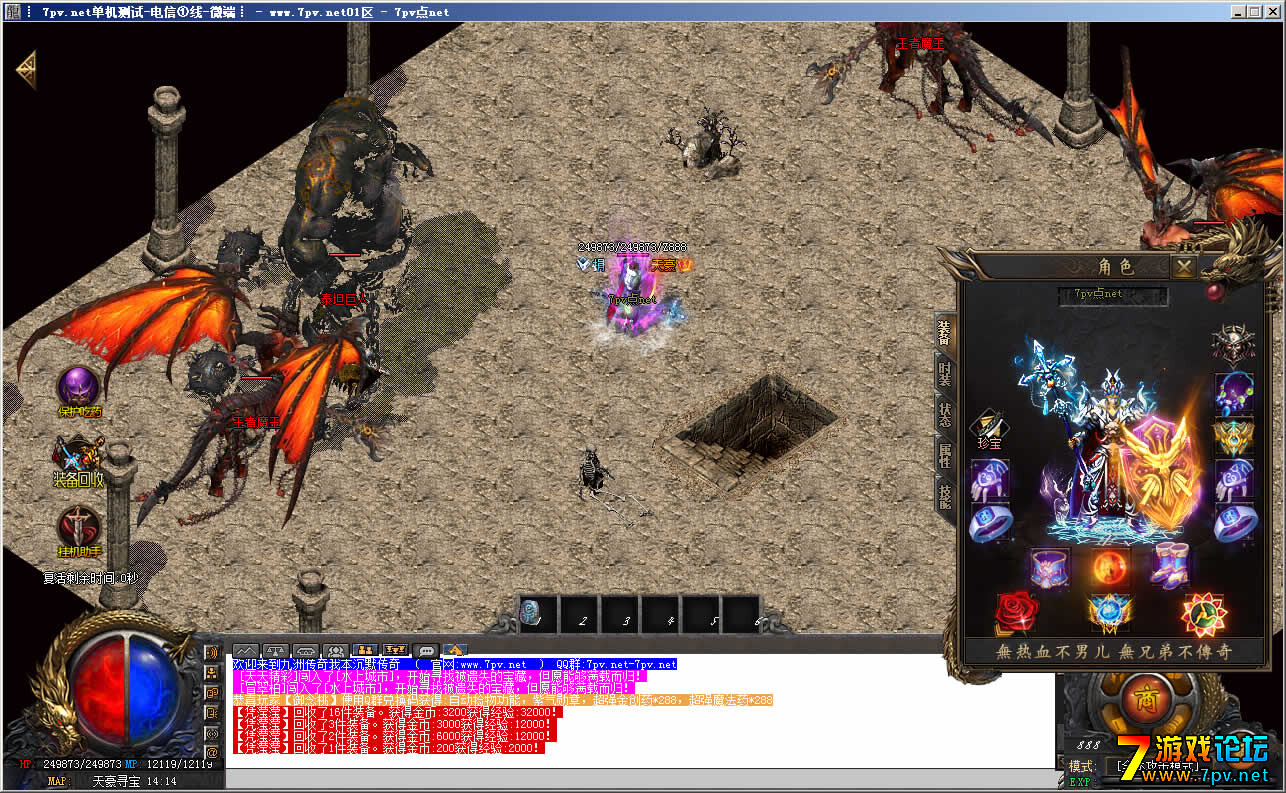Viewport: 1286px width, 793px height.
Task: Click quick slot 1 containing the scroll item
Action: 537,614
